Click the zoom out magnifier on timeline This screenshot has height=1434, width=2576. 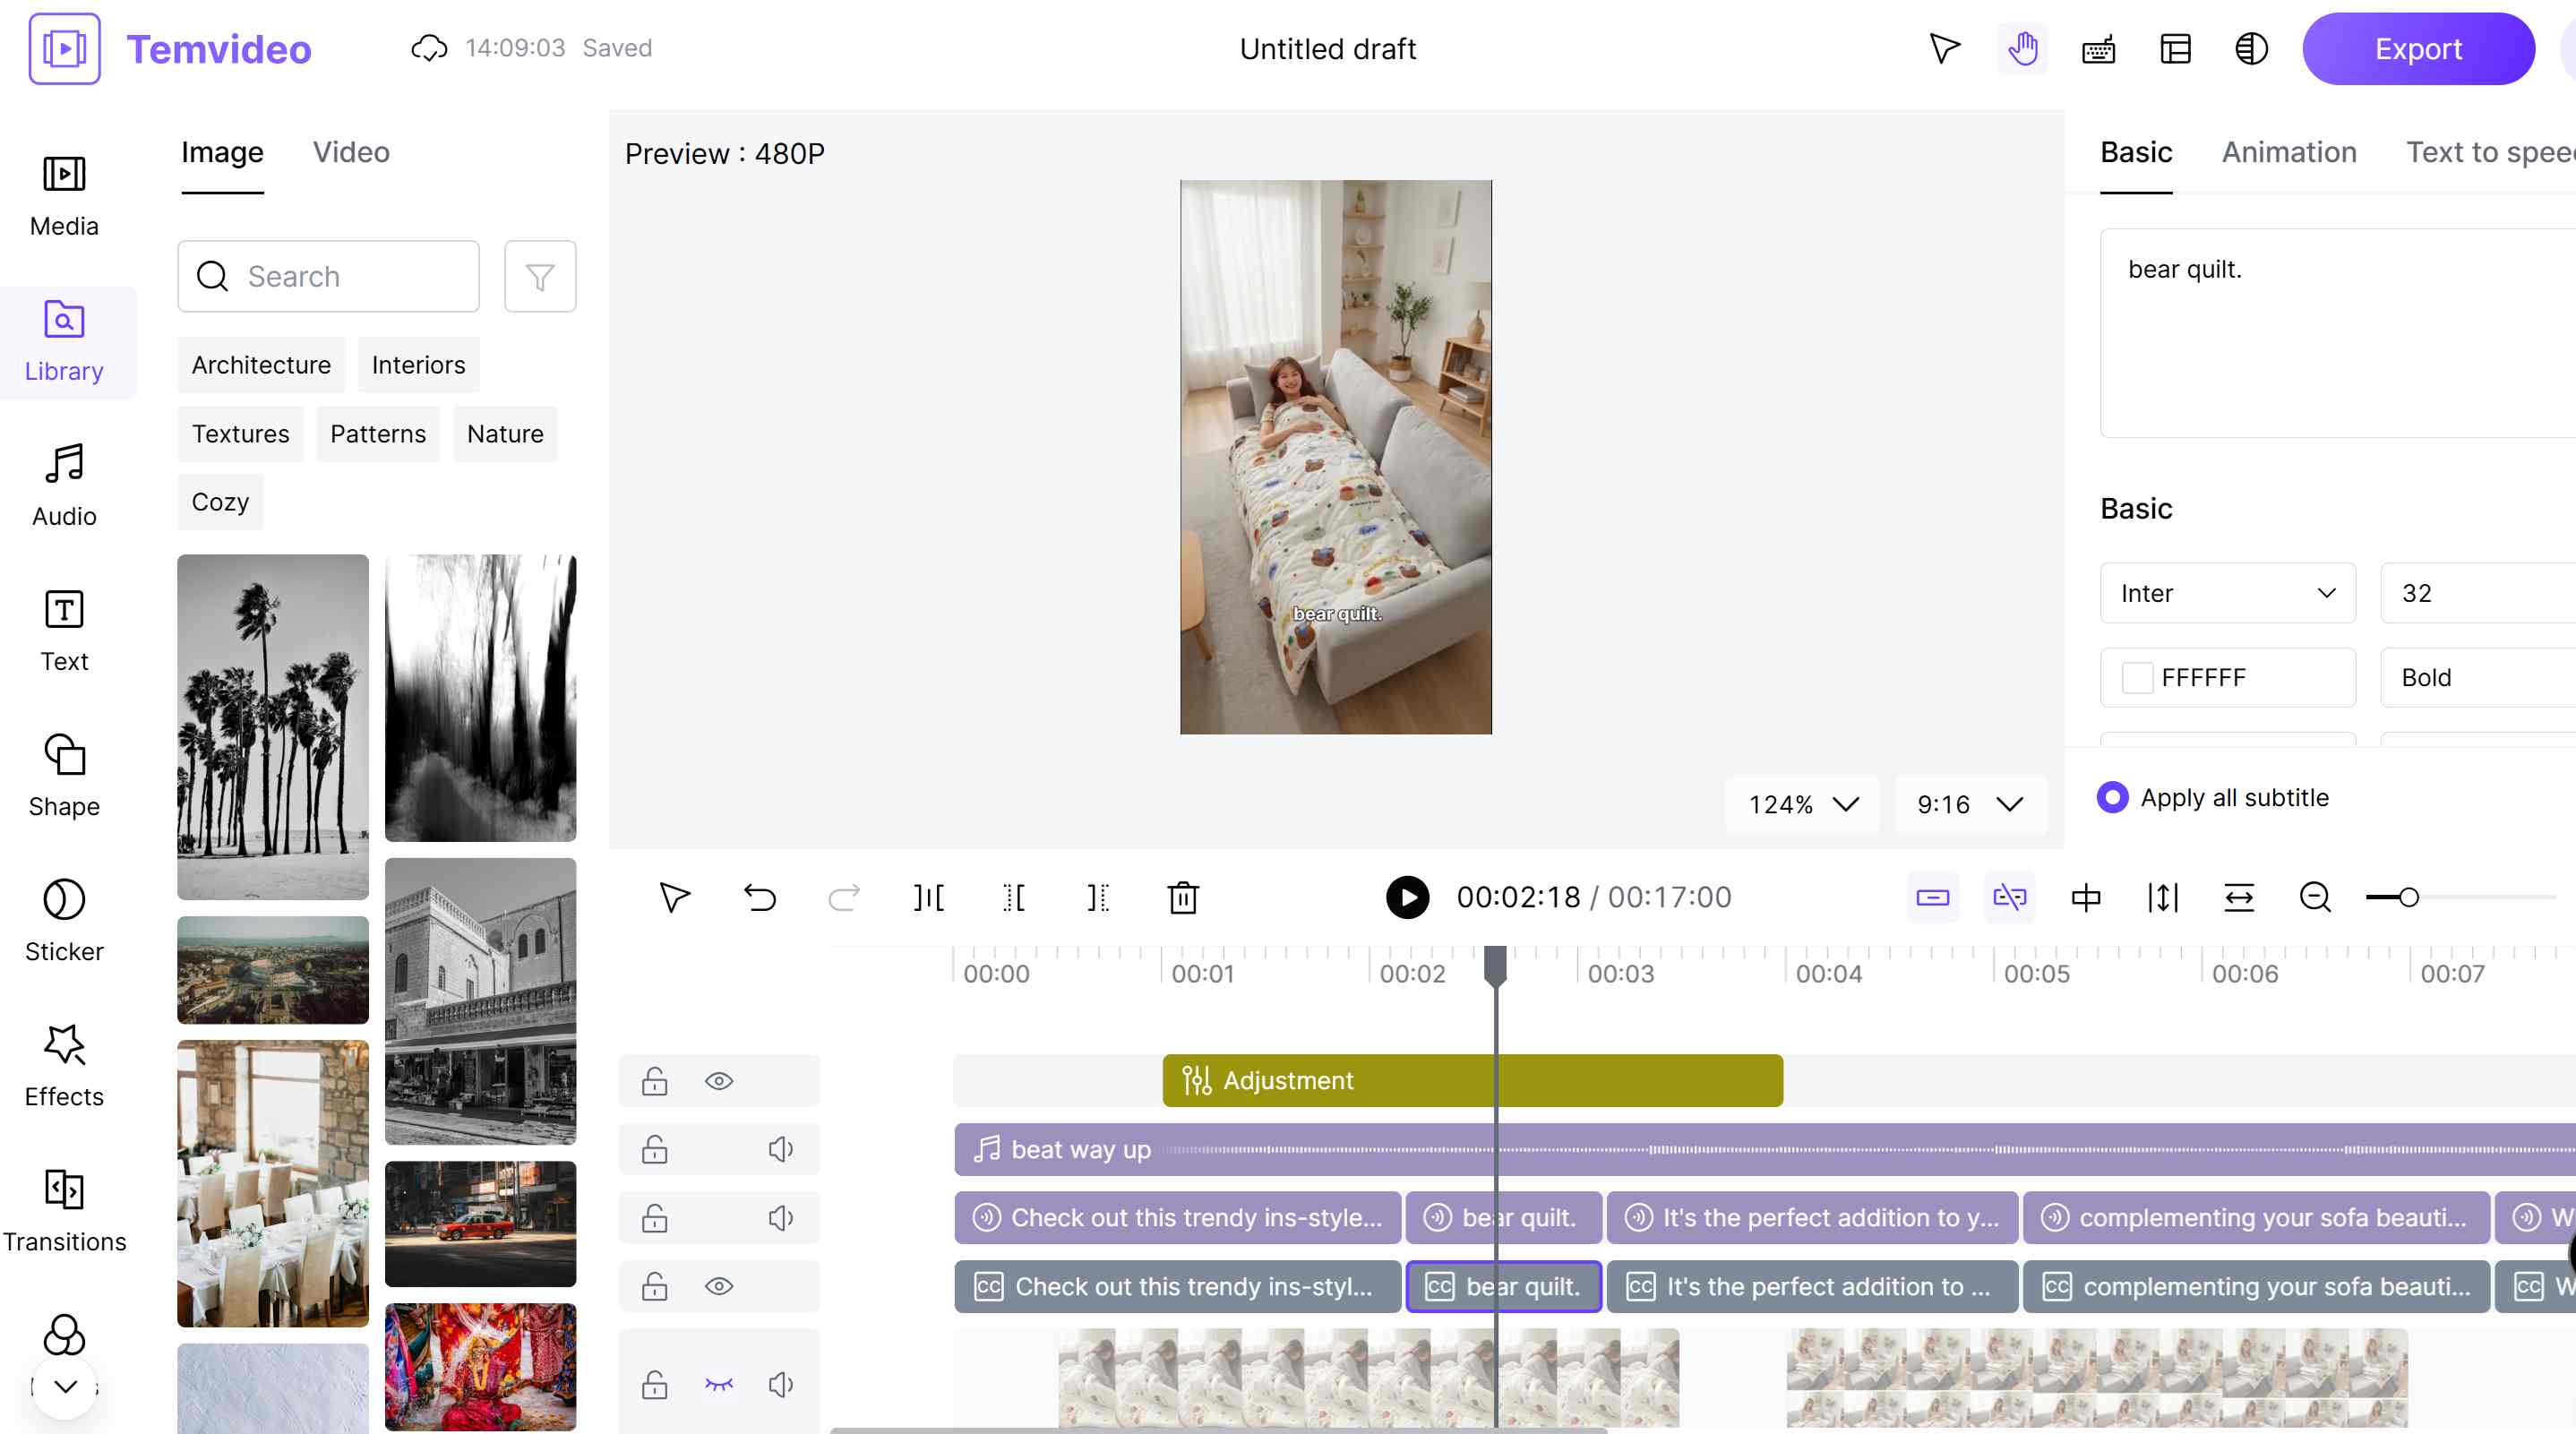2315,897
